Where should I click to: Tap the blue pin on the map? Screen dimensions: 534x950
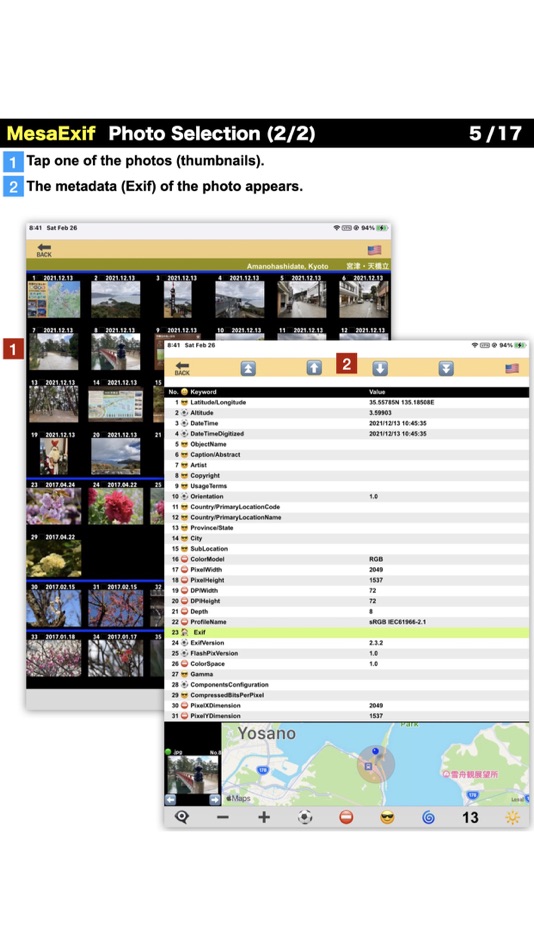(x=375, y=752)
